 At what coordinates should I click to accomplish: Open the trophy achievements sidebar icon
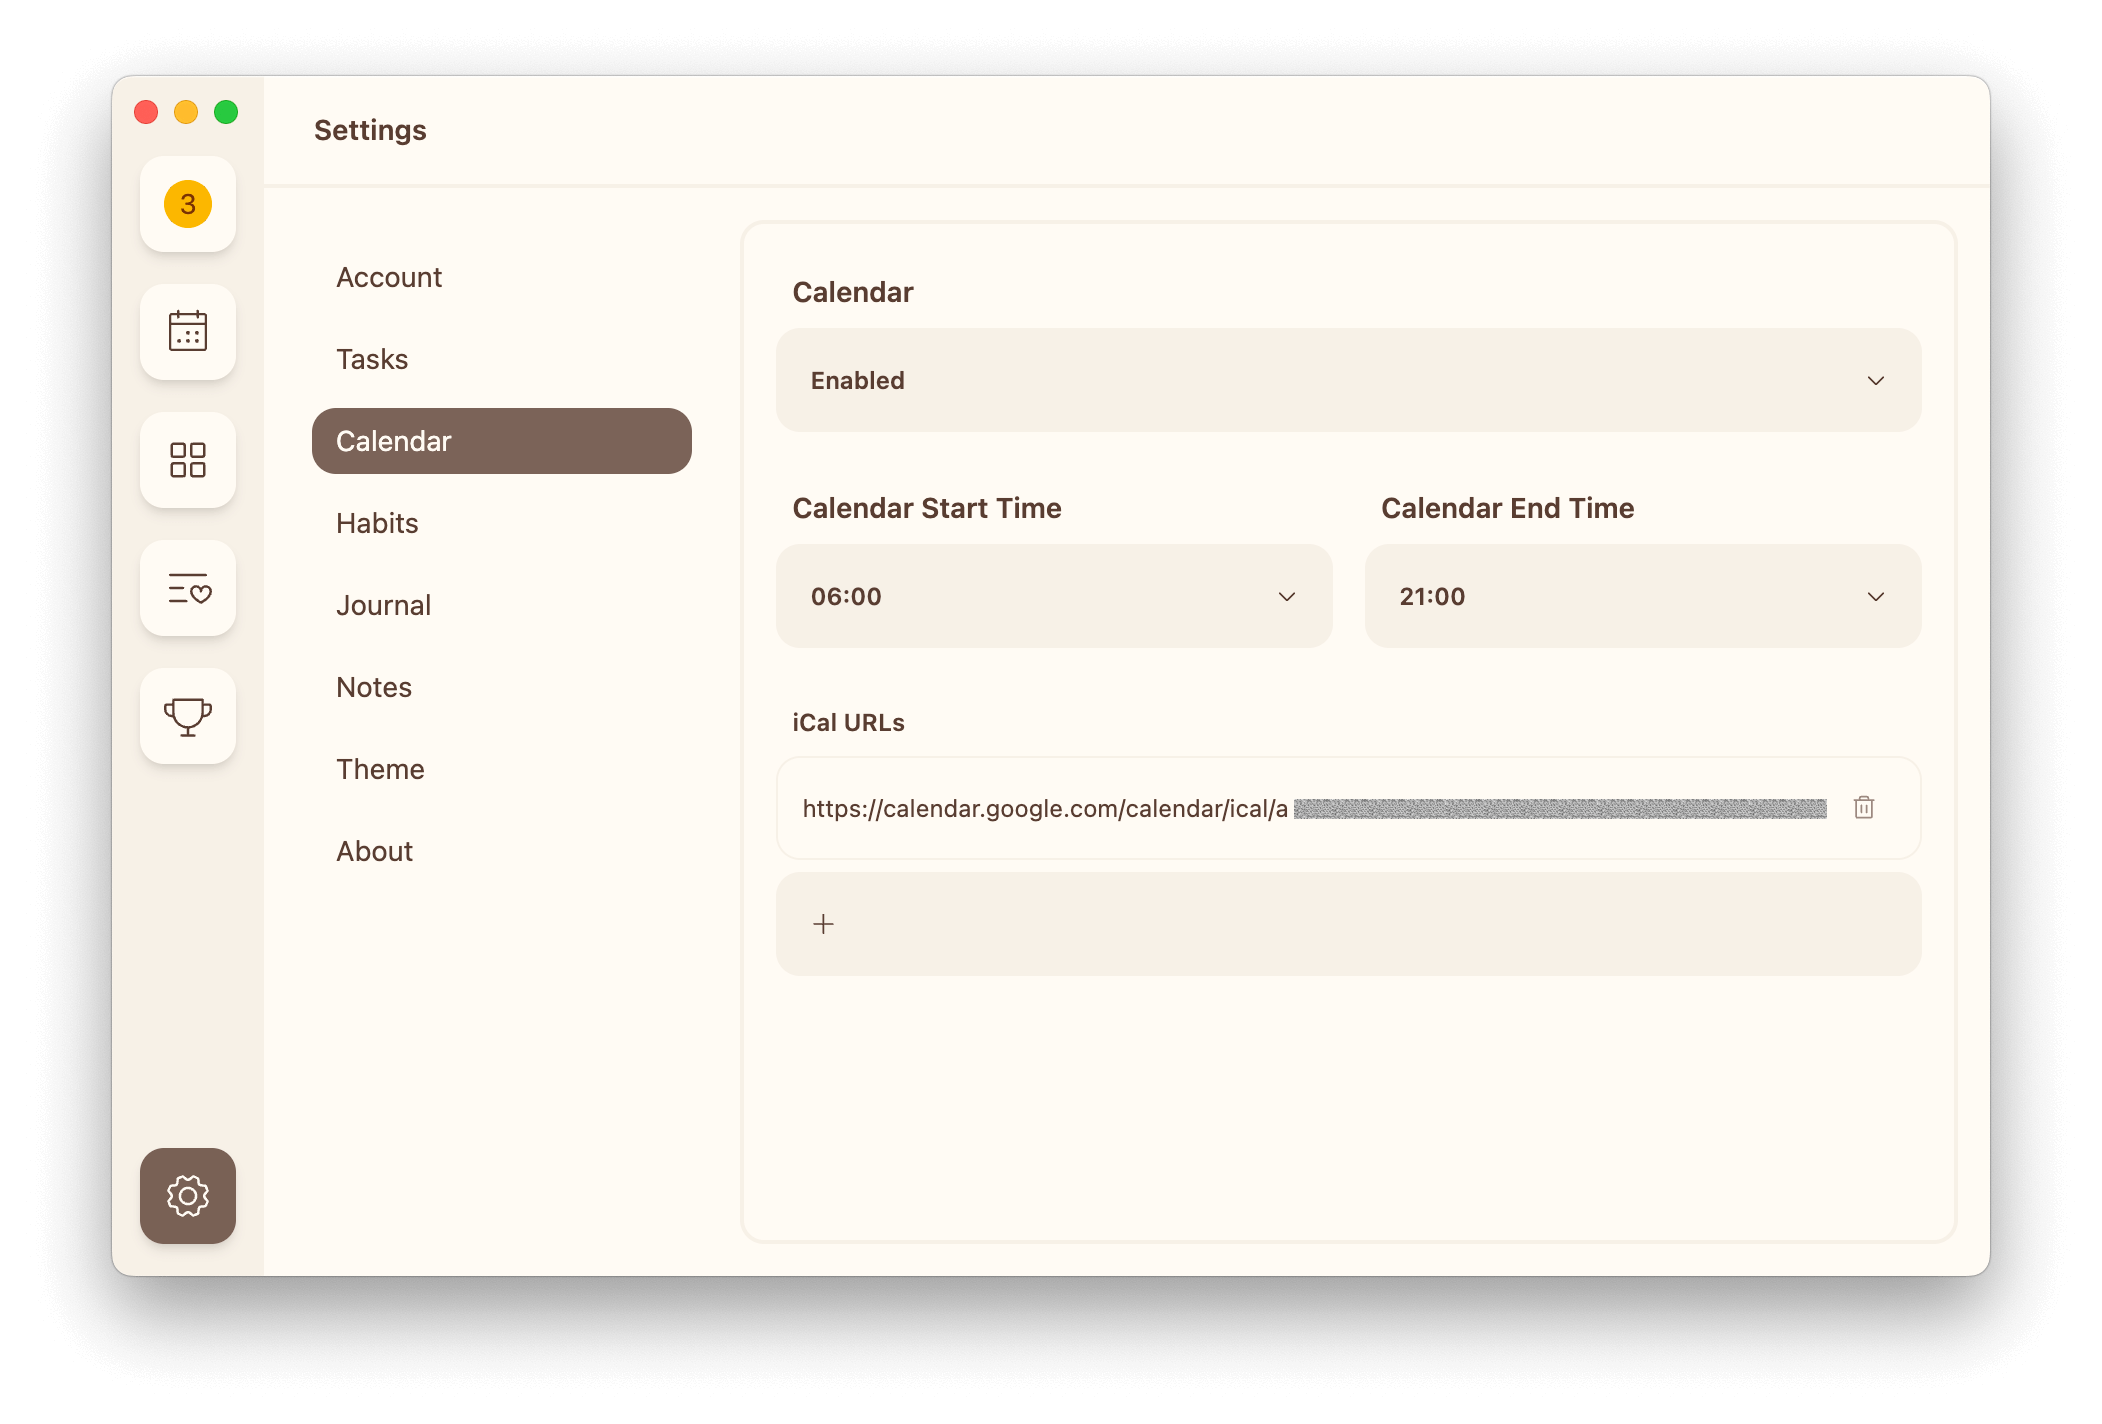tap(188, 716)
